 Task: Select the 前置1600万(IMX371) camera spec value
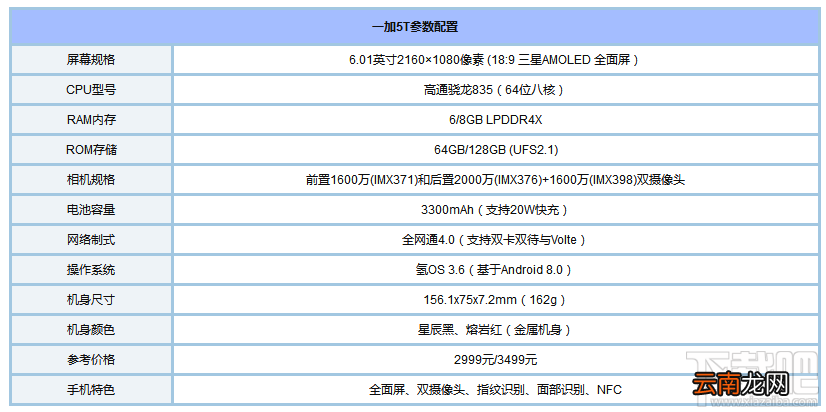[494, 180]
